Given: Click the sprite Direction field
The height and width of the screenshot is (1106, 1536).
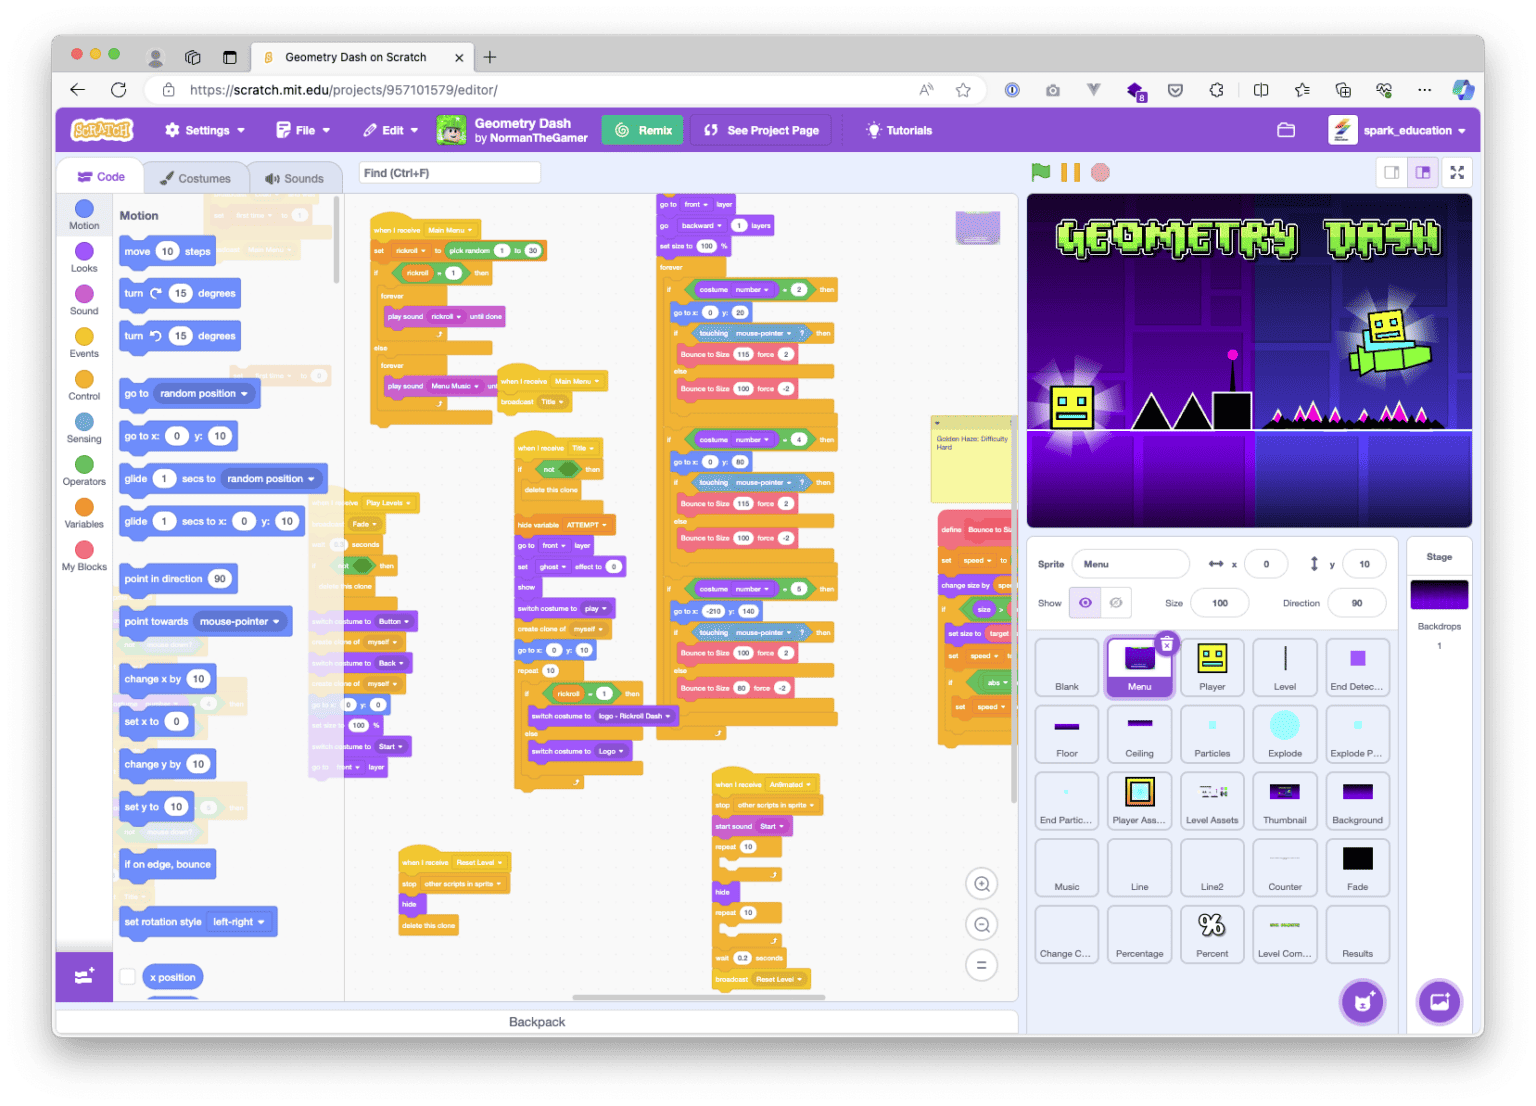Looking at the screenshot, I should pos(1357,603).
